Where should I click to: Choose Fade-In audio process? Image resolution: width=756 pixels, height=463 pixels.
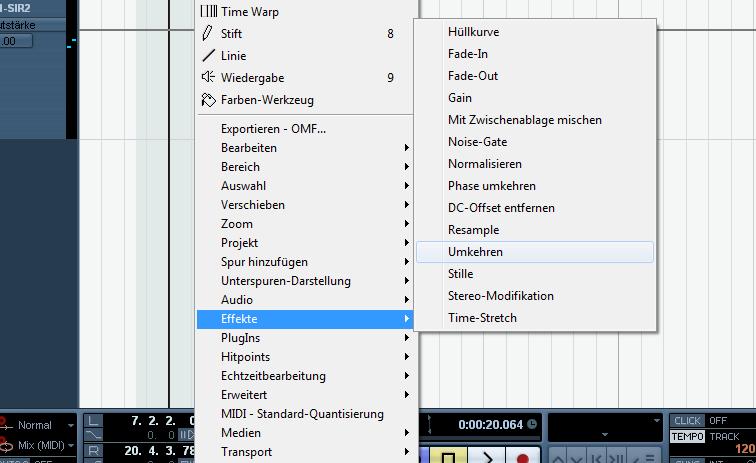(x=535, y=54)
